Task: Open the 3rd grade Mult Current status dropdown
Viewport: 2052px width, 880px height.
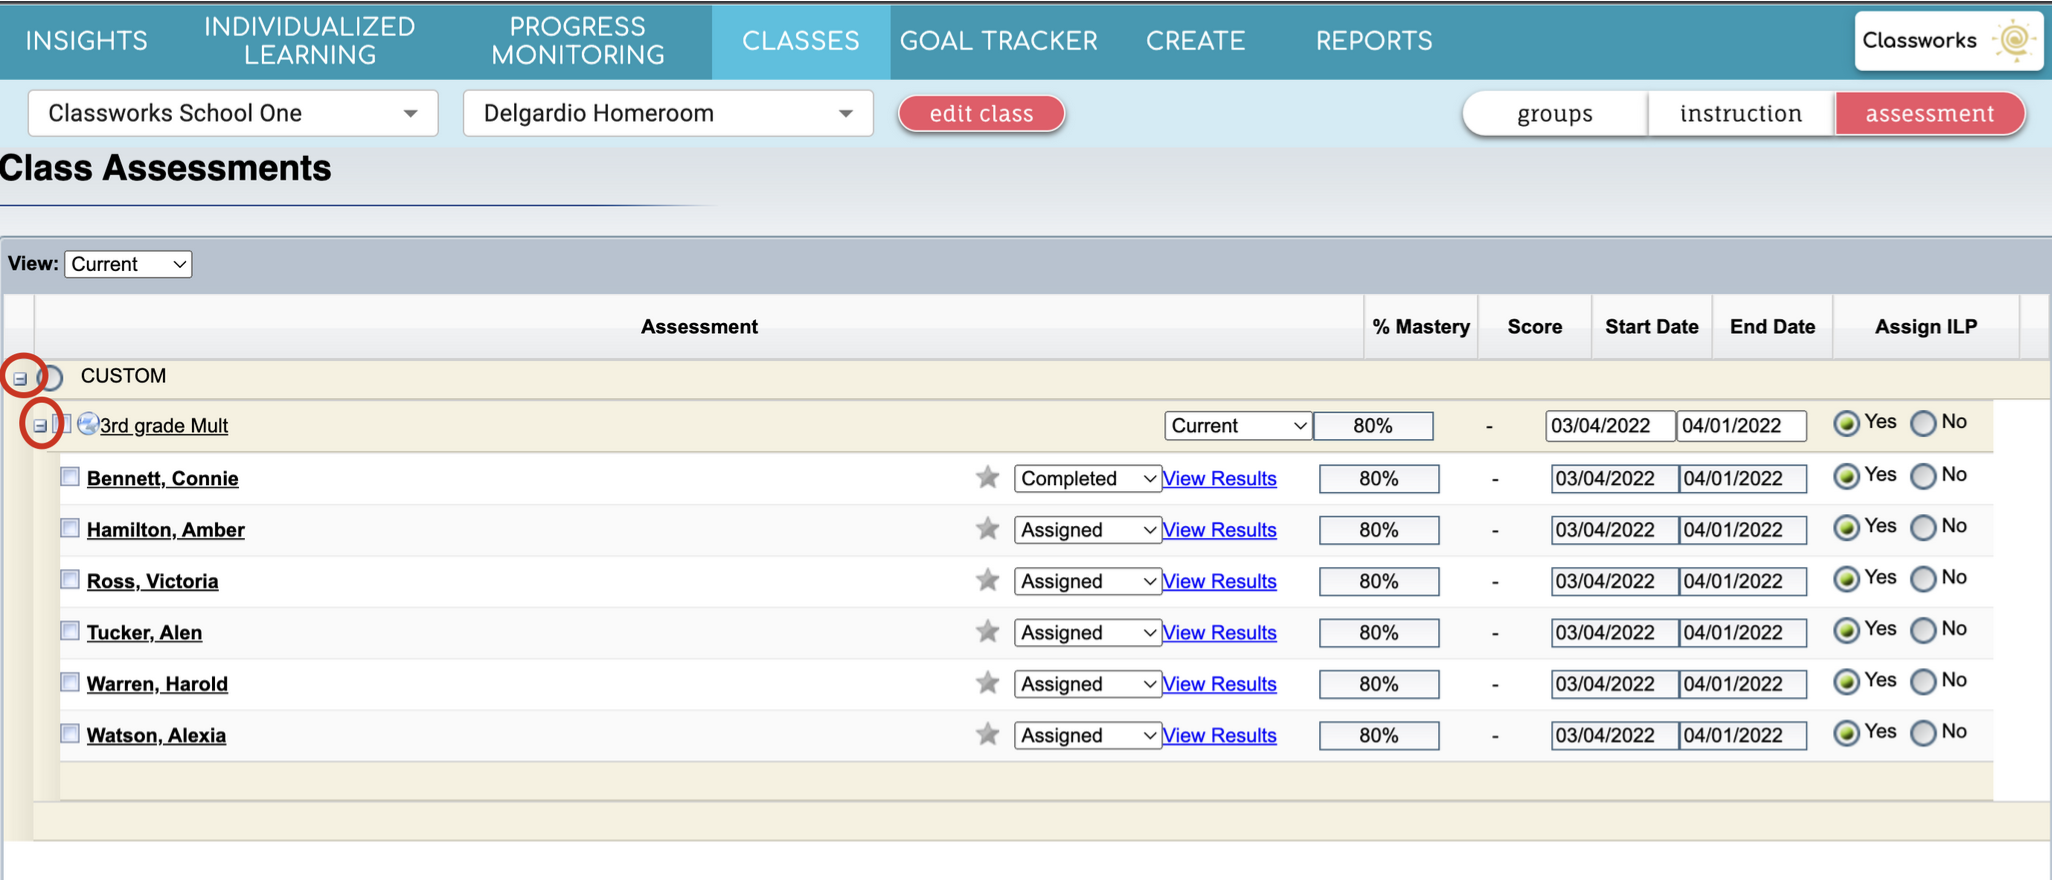Action: [x=1238, y=425]
